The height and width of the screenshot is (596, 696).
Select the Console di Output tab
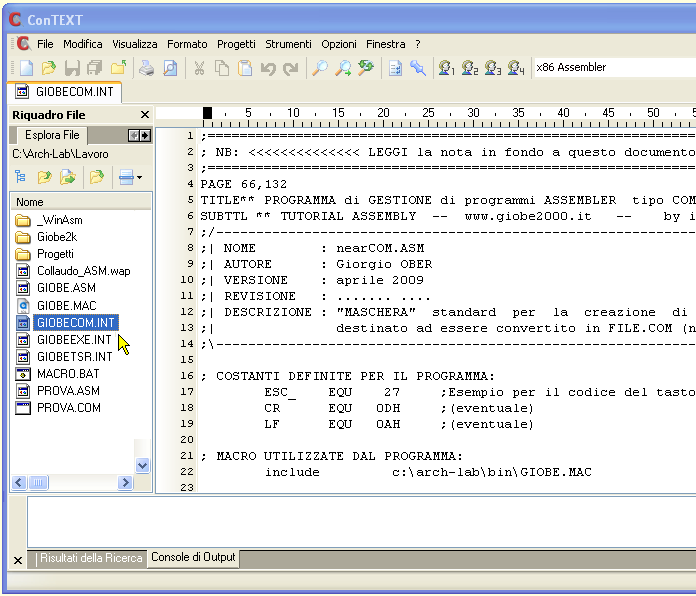193,557
